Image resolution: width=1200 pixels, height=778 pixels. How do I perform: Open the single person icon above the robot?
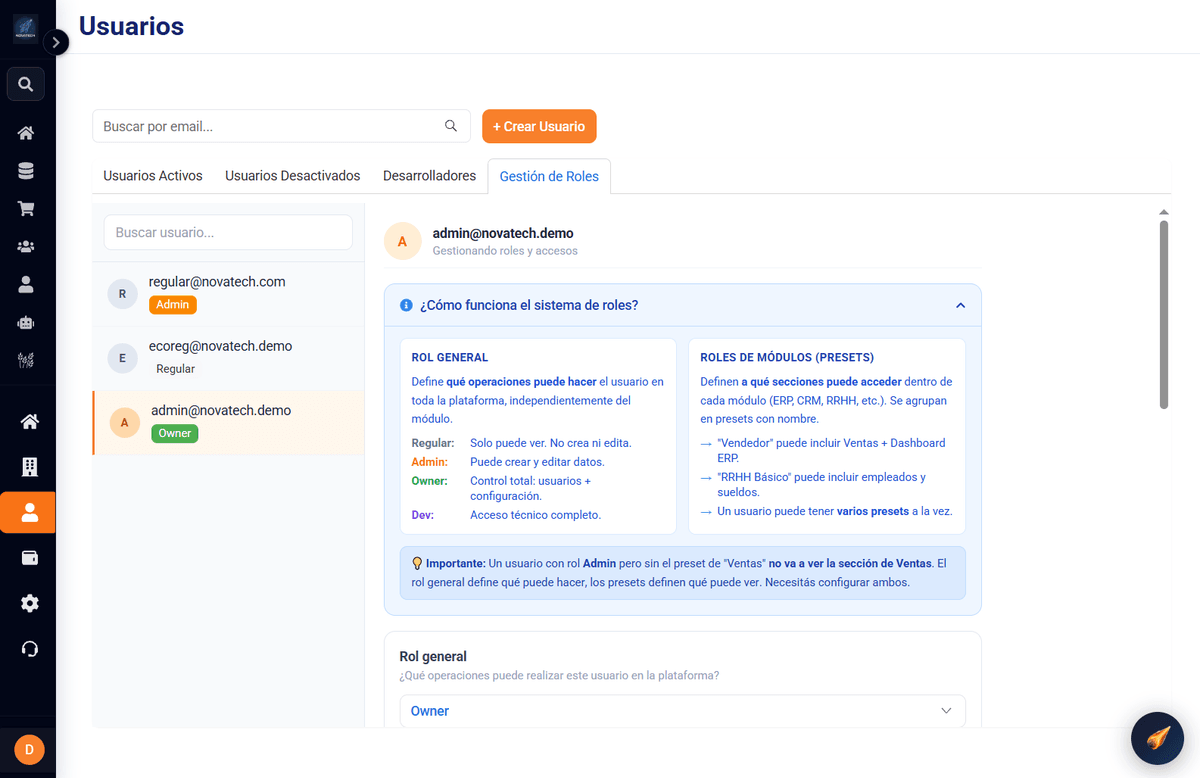click(26, 285)
